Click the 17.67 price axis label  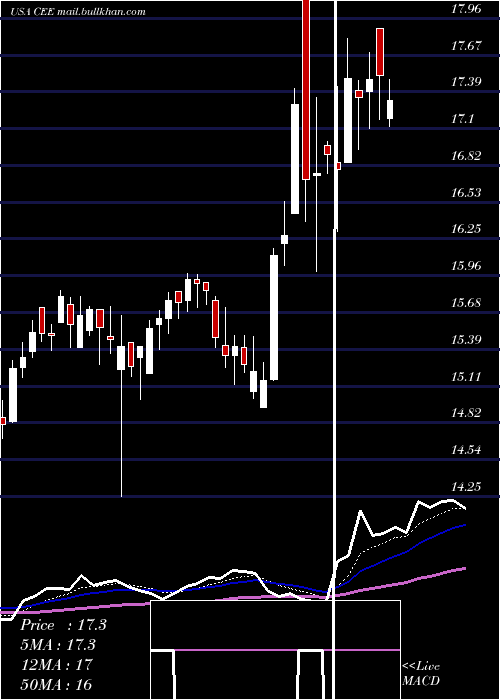click(x=466, y=46)
